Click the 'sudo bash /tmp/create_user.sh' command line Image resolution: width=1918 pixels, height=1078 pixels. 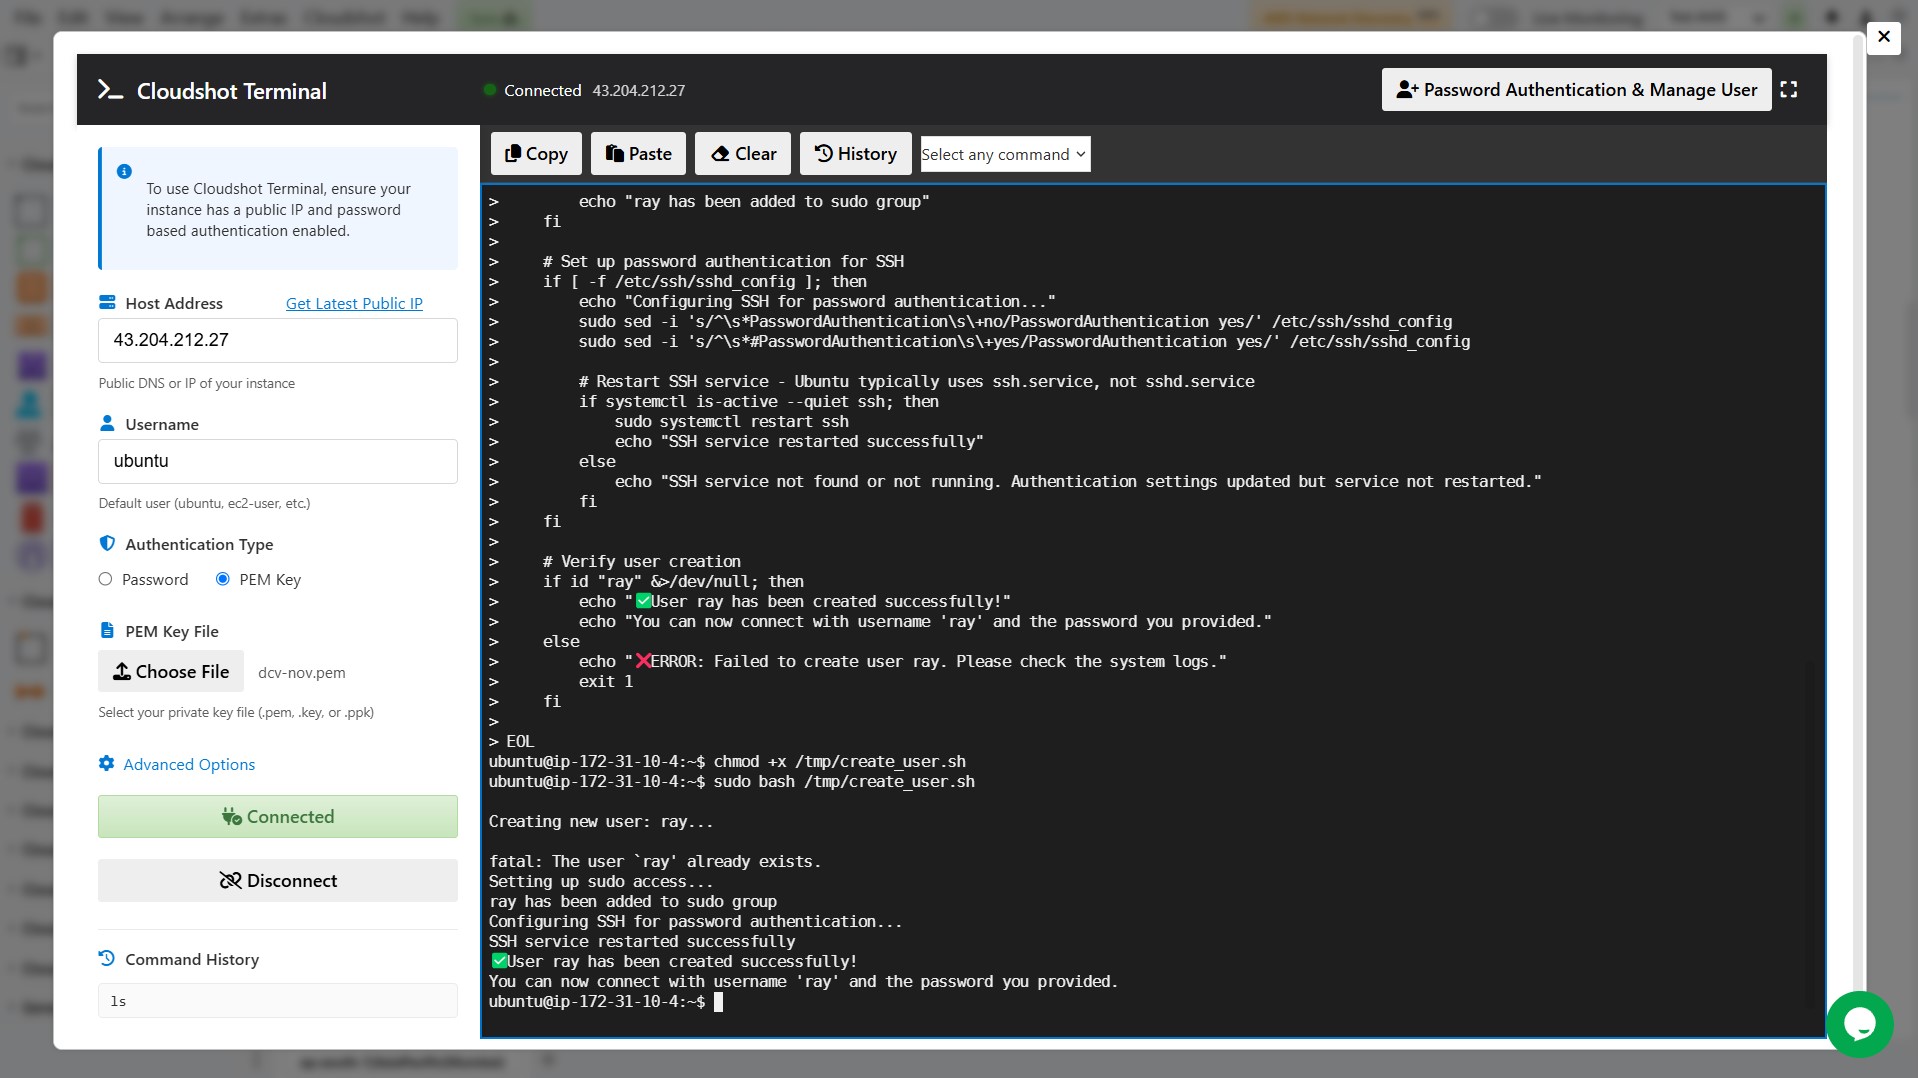[x=731, y=782]
